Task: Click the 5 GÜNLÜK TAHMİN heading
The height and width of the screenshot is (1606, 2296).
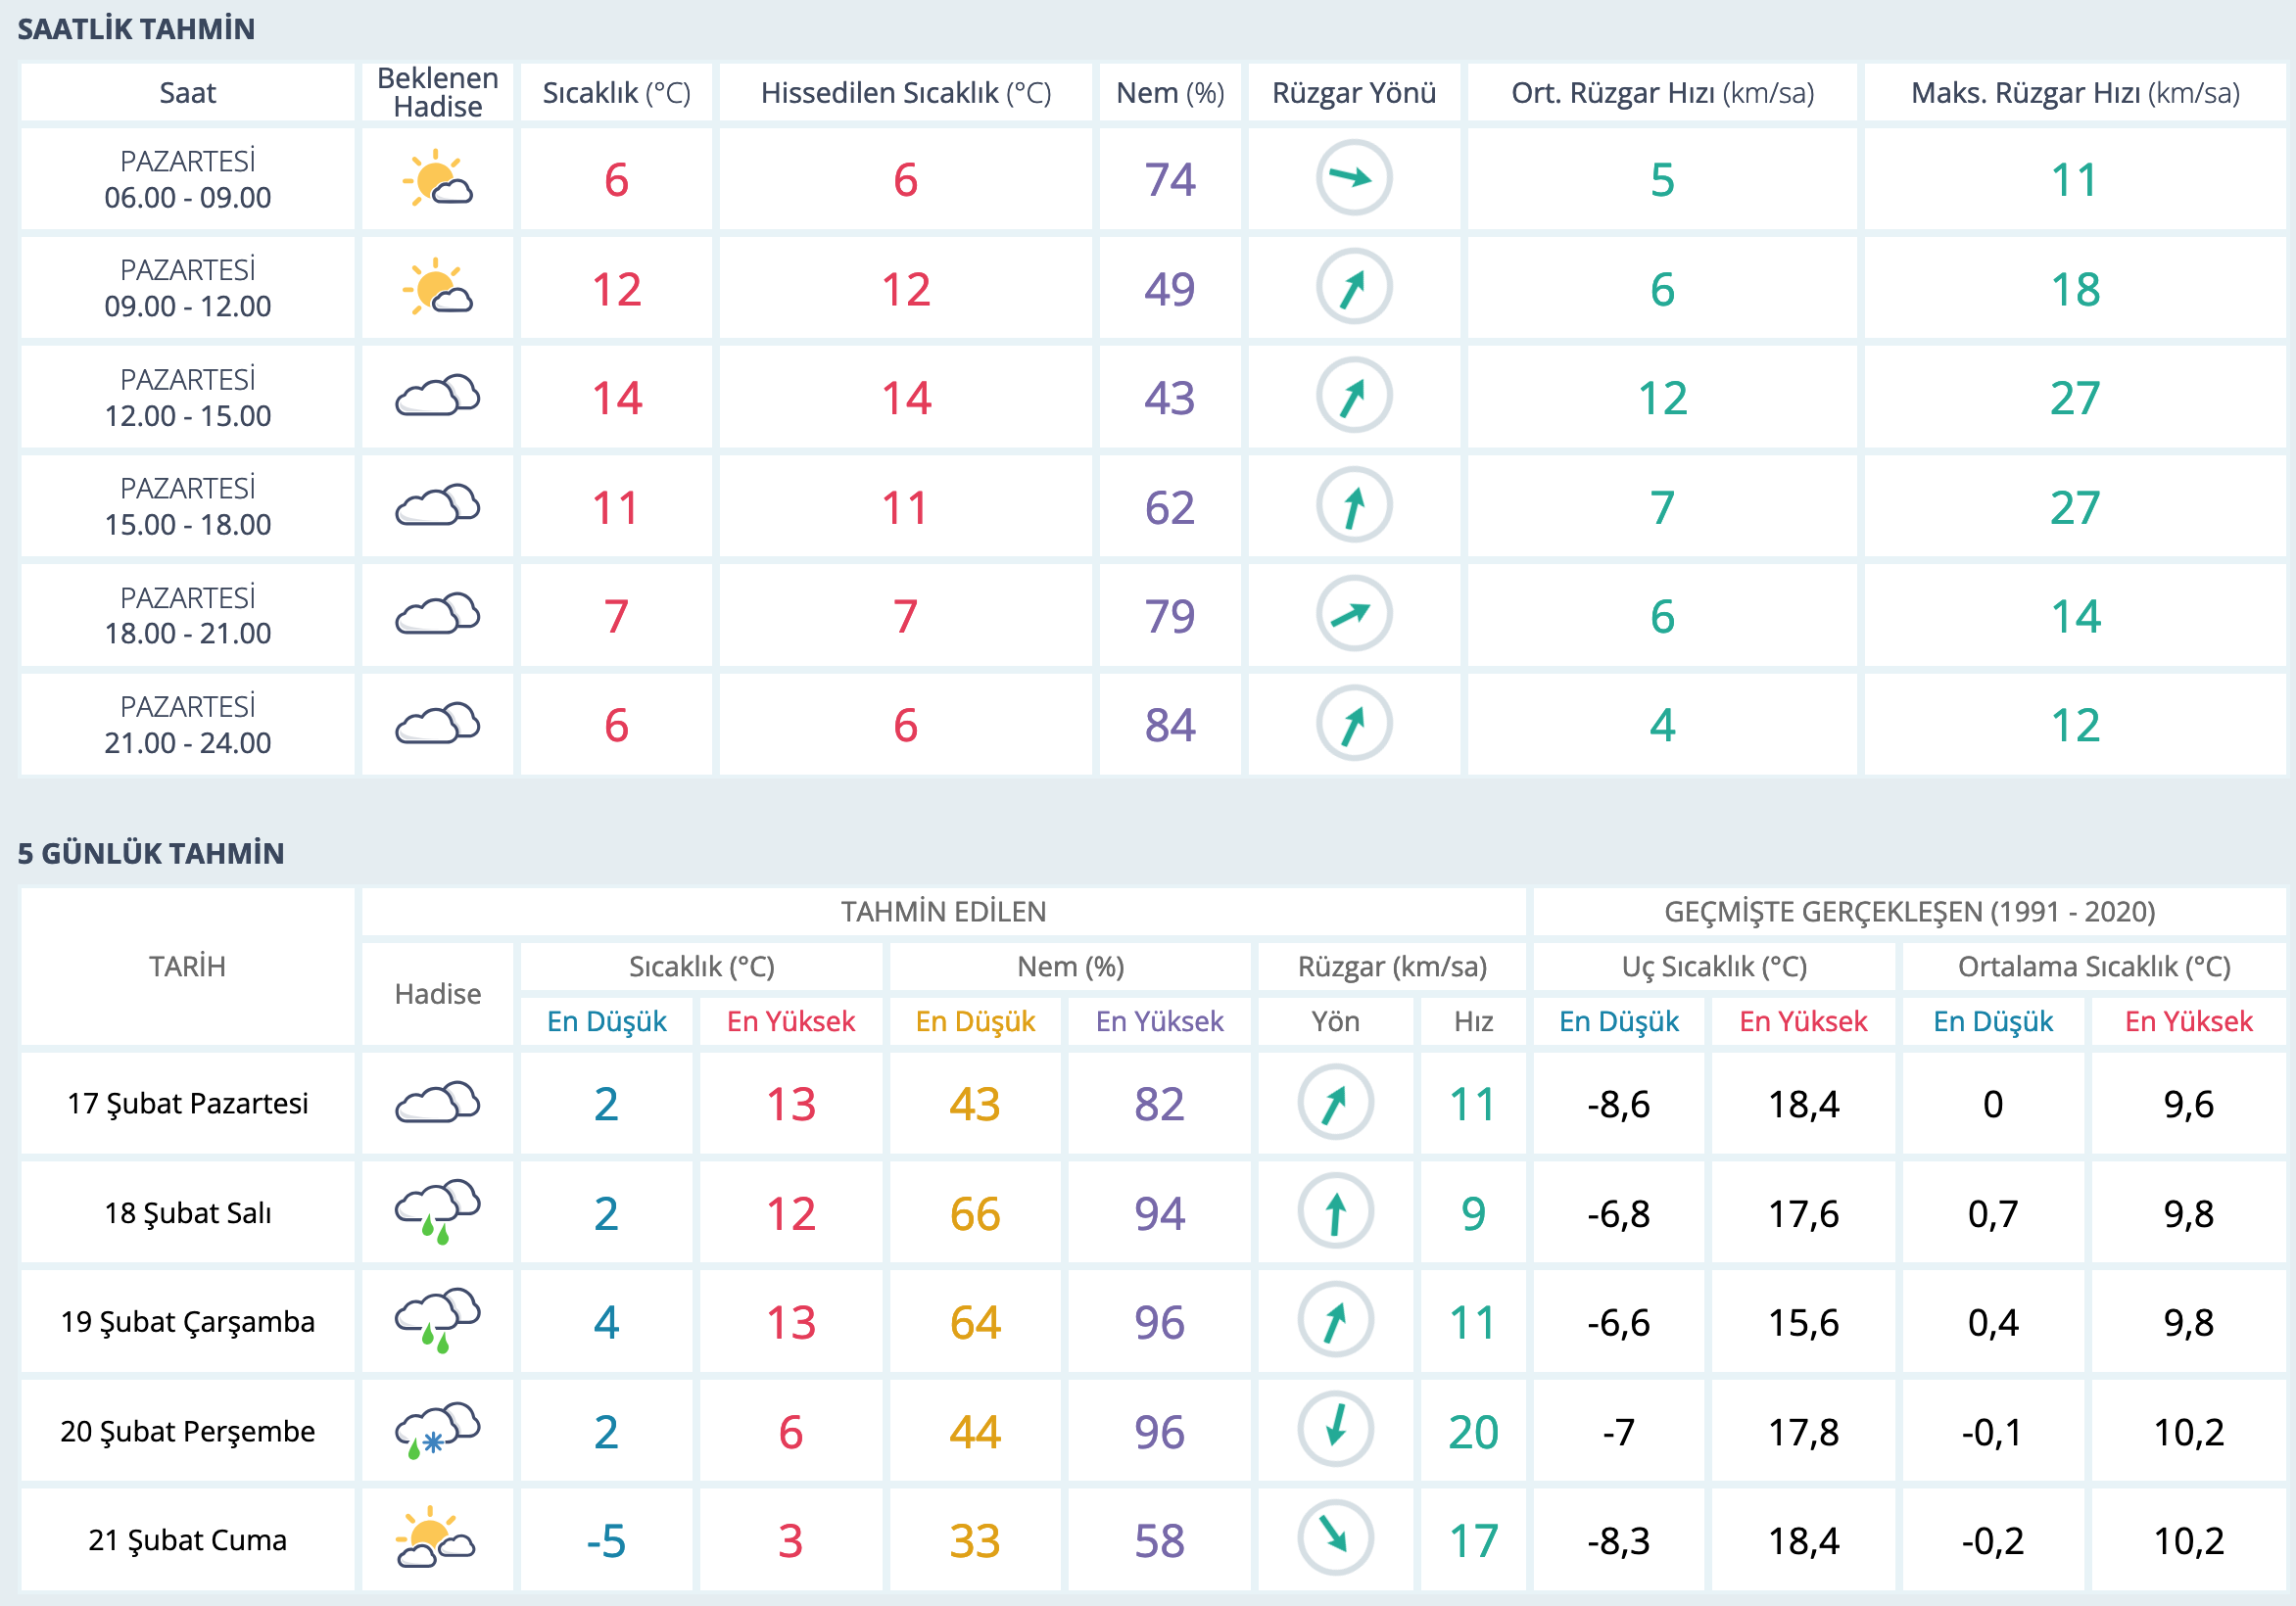Action: 151,853
